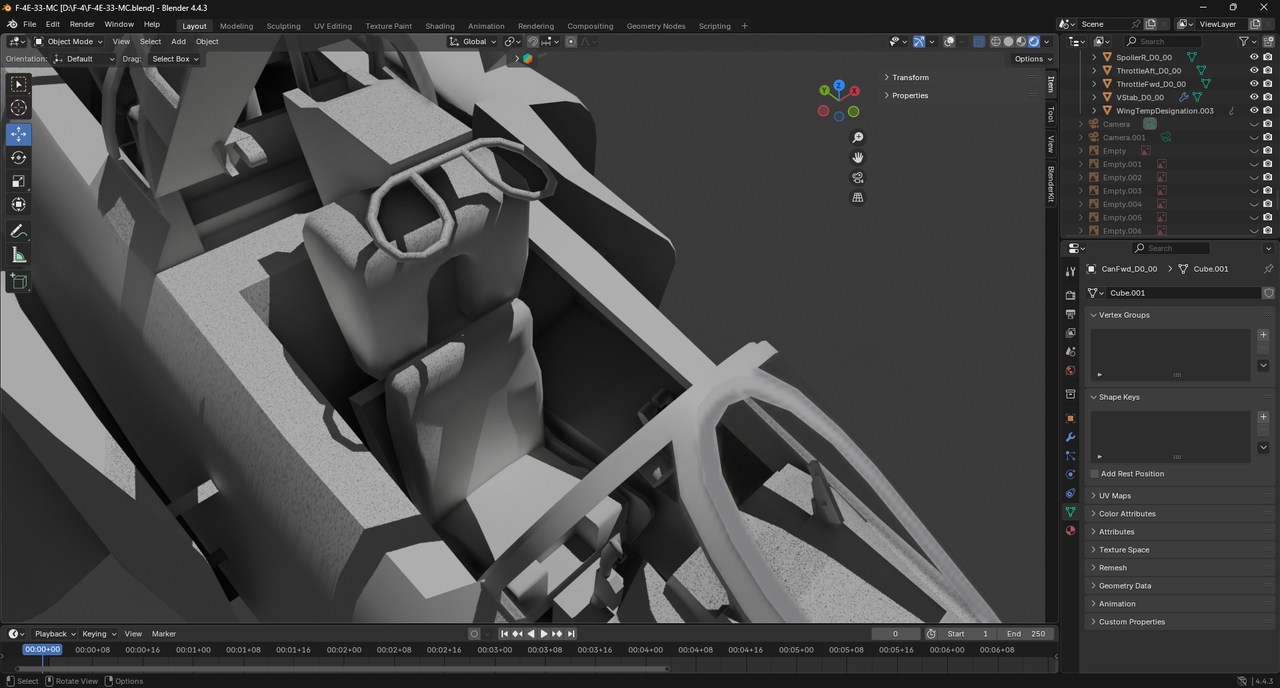1280x688 pixels.
Task: Click the Options button in viewport header
Action: [1033, 59]
